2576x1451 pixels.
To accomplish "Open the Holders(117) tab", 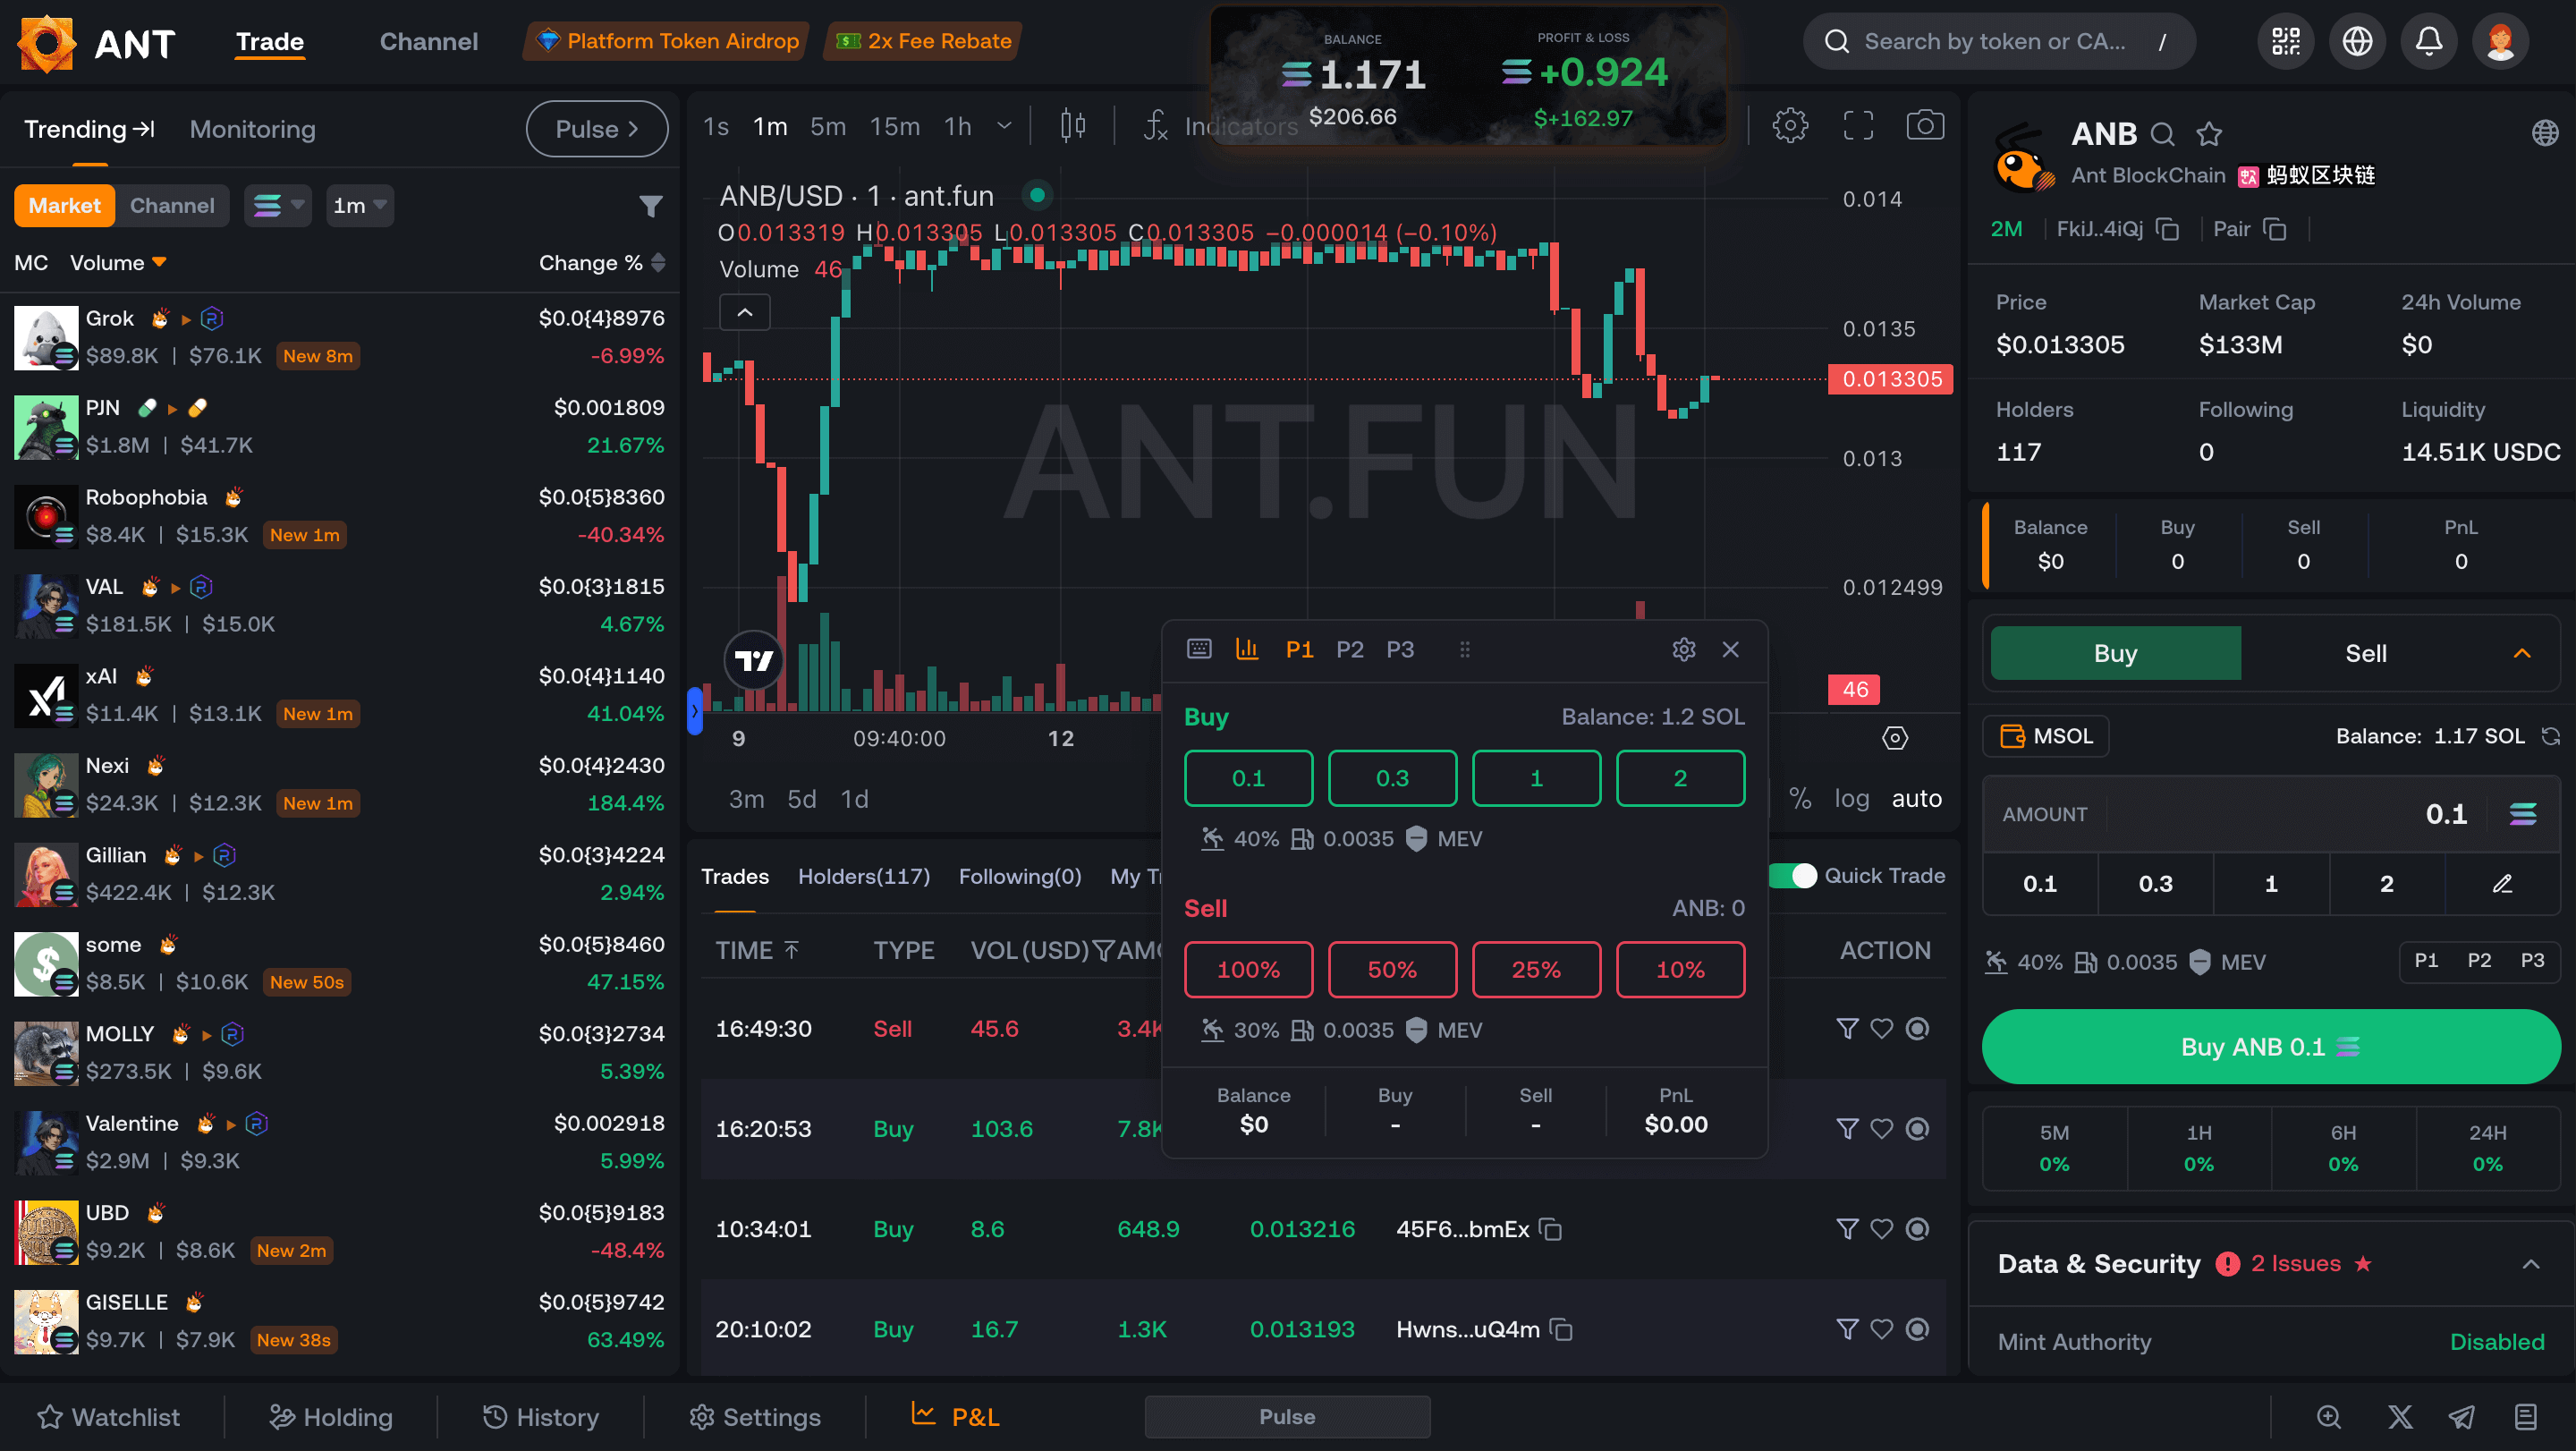I will click(864, 877).
